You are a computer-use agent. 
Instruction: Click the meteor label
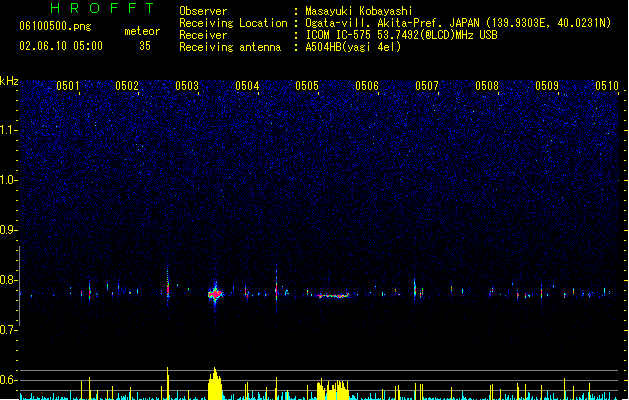[x=142, y=31]
